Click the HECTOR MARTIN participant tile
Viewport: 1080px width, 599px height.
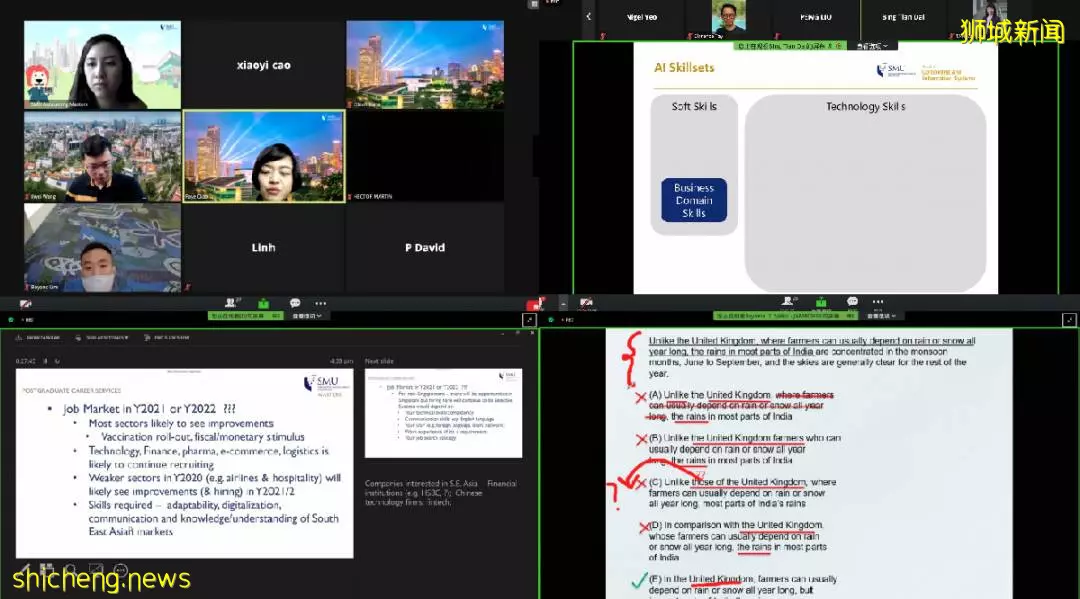tap(425, 156)
